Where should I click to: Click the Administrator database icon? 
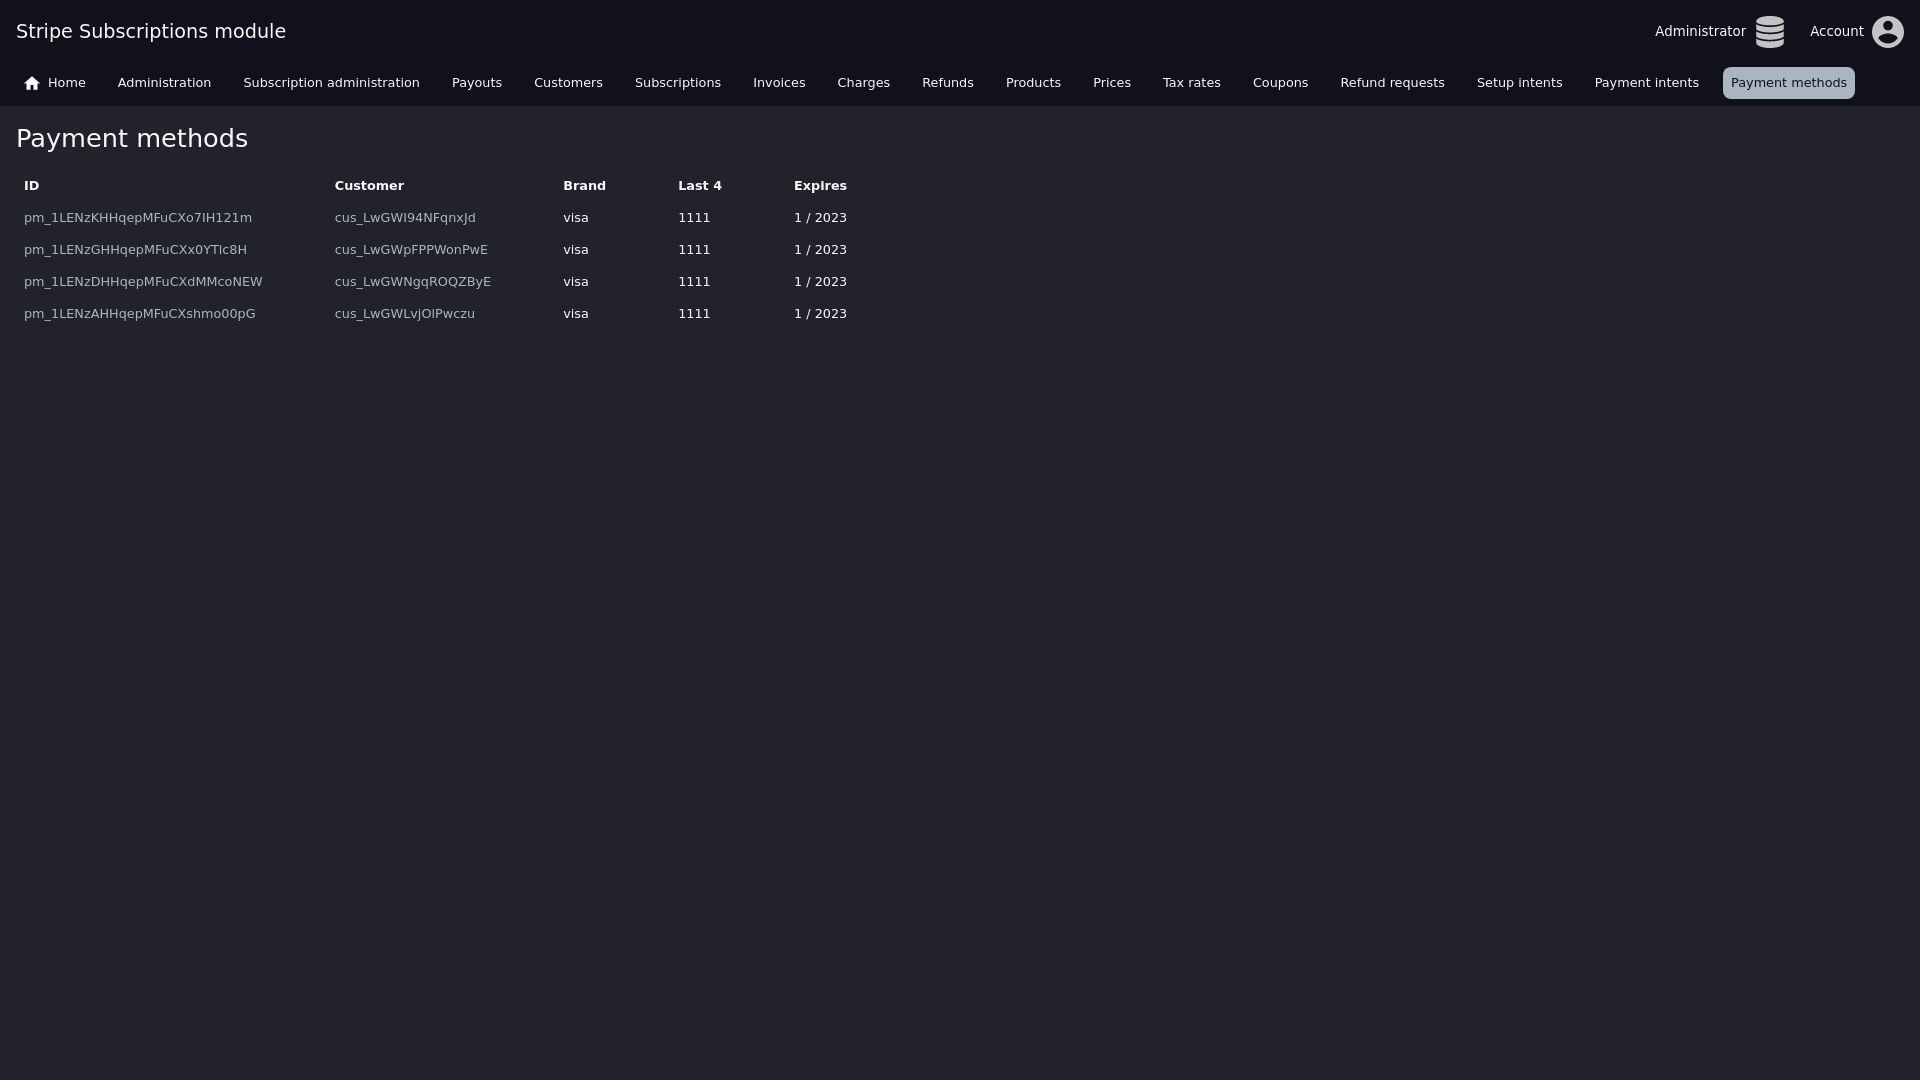tap(1769, 32)
